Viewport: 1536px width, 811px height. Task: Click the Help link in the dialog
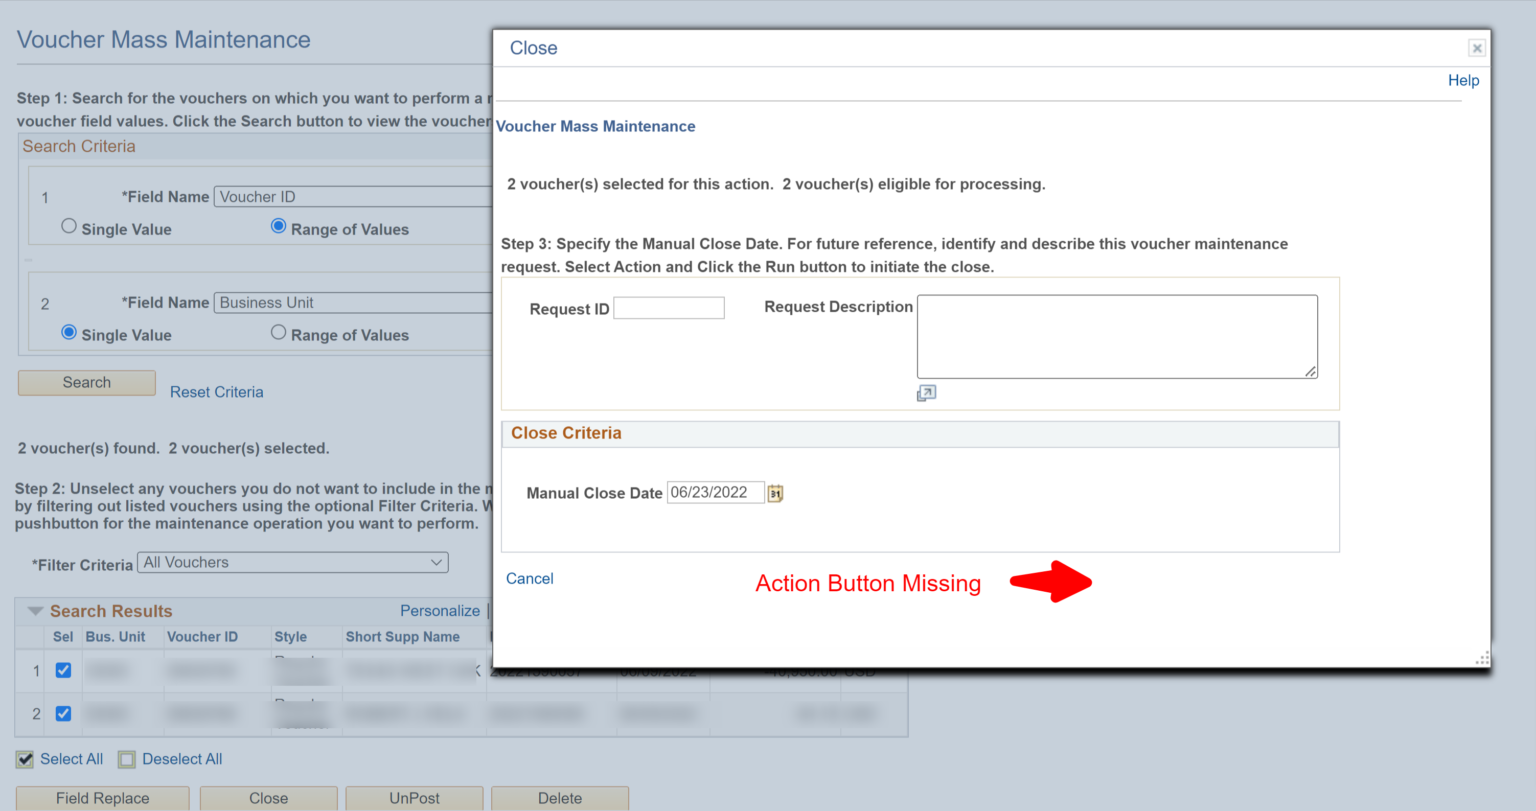pyautogui.click(x=1463, y=81)
